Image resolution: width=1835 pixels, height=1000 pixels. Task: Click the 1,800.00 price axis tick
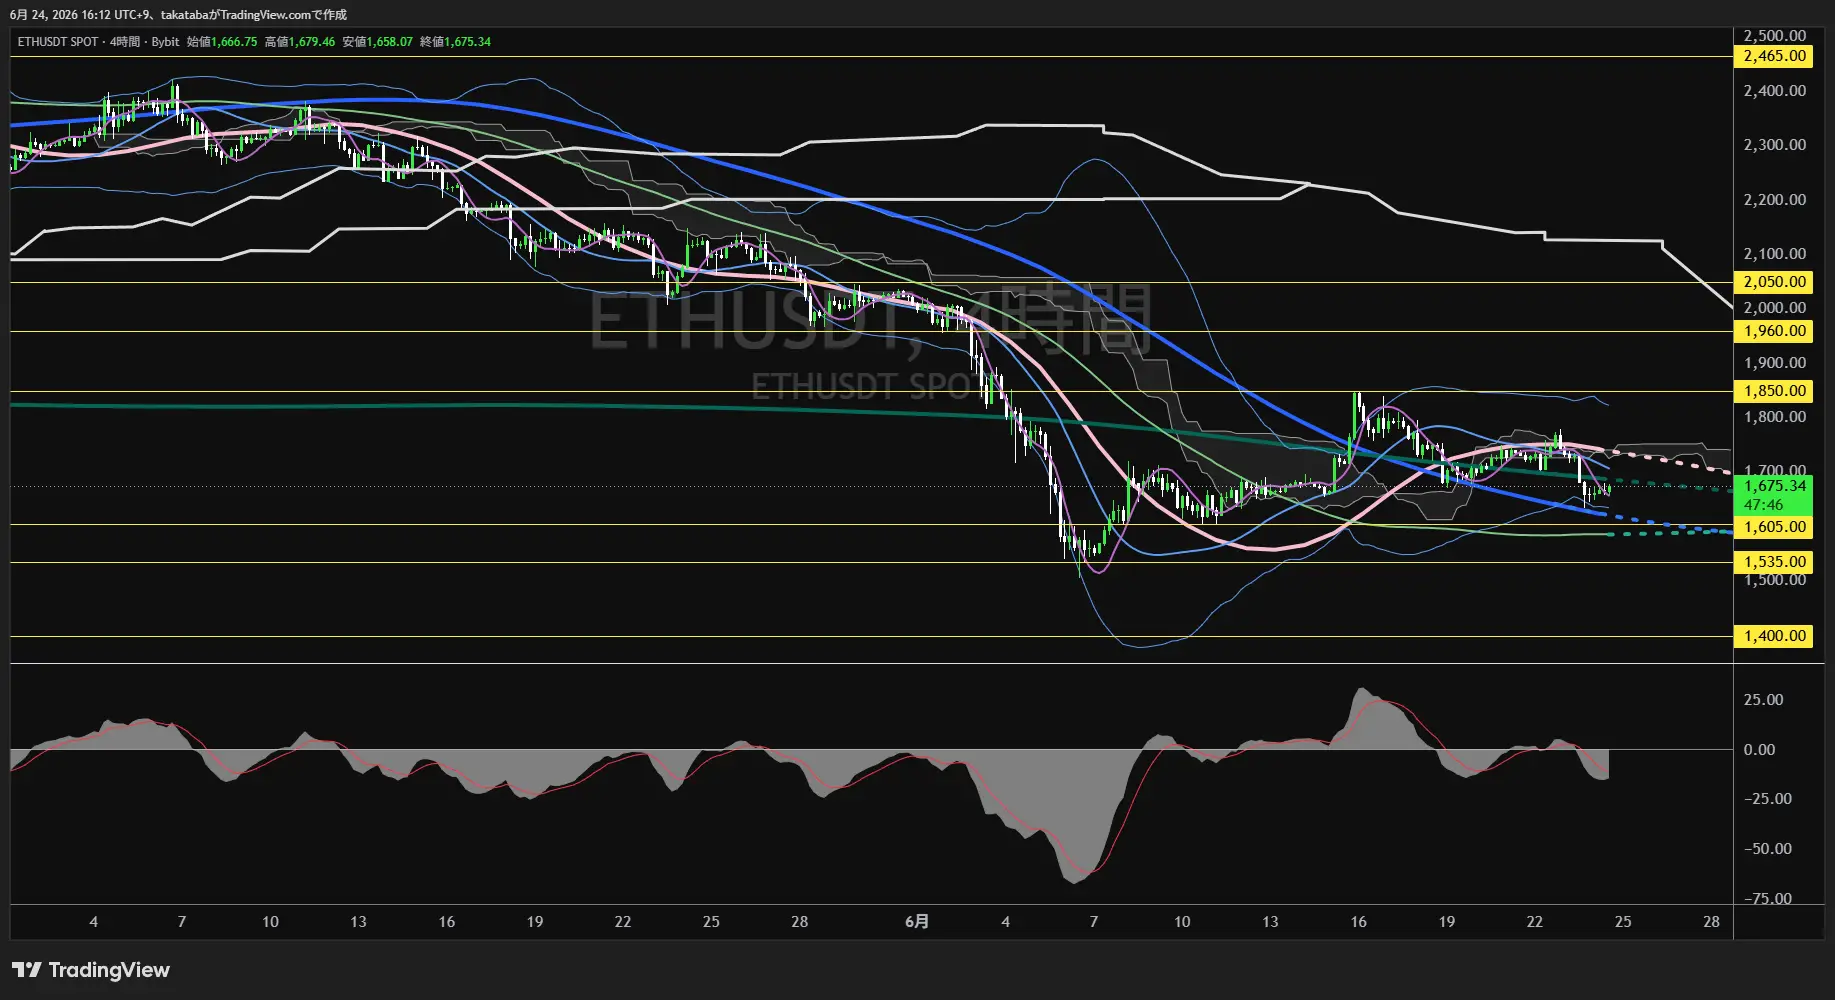click(x=1774, y=417)
